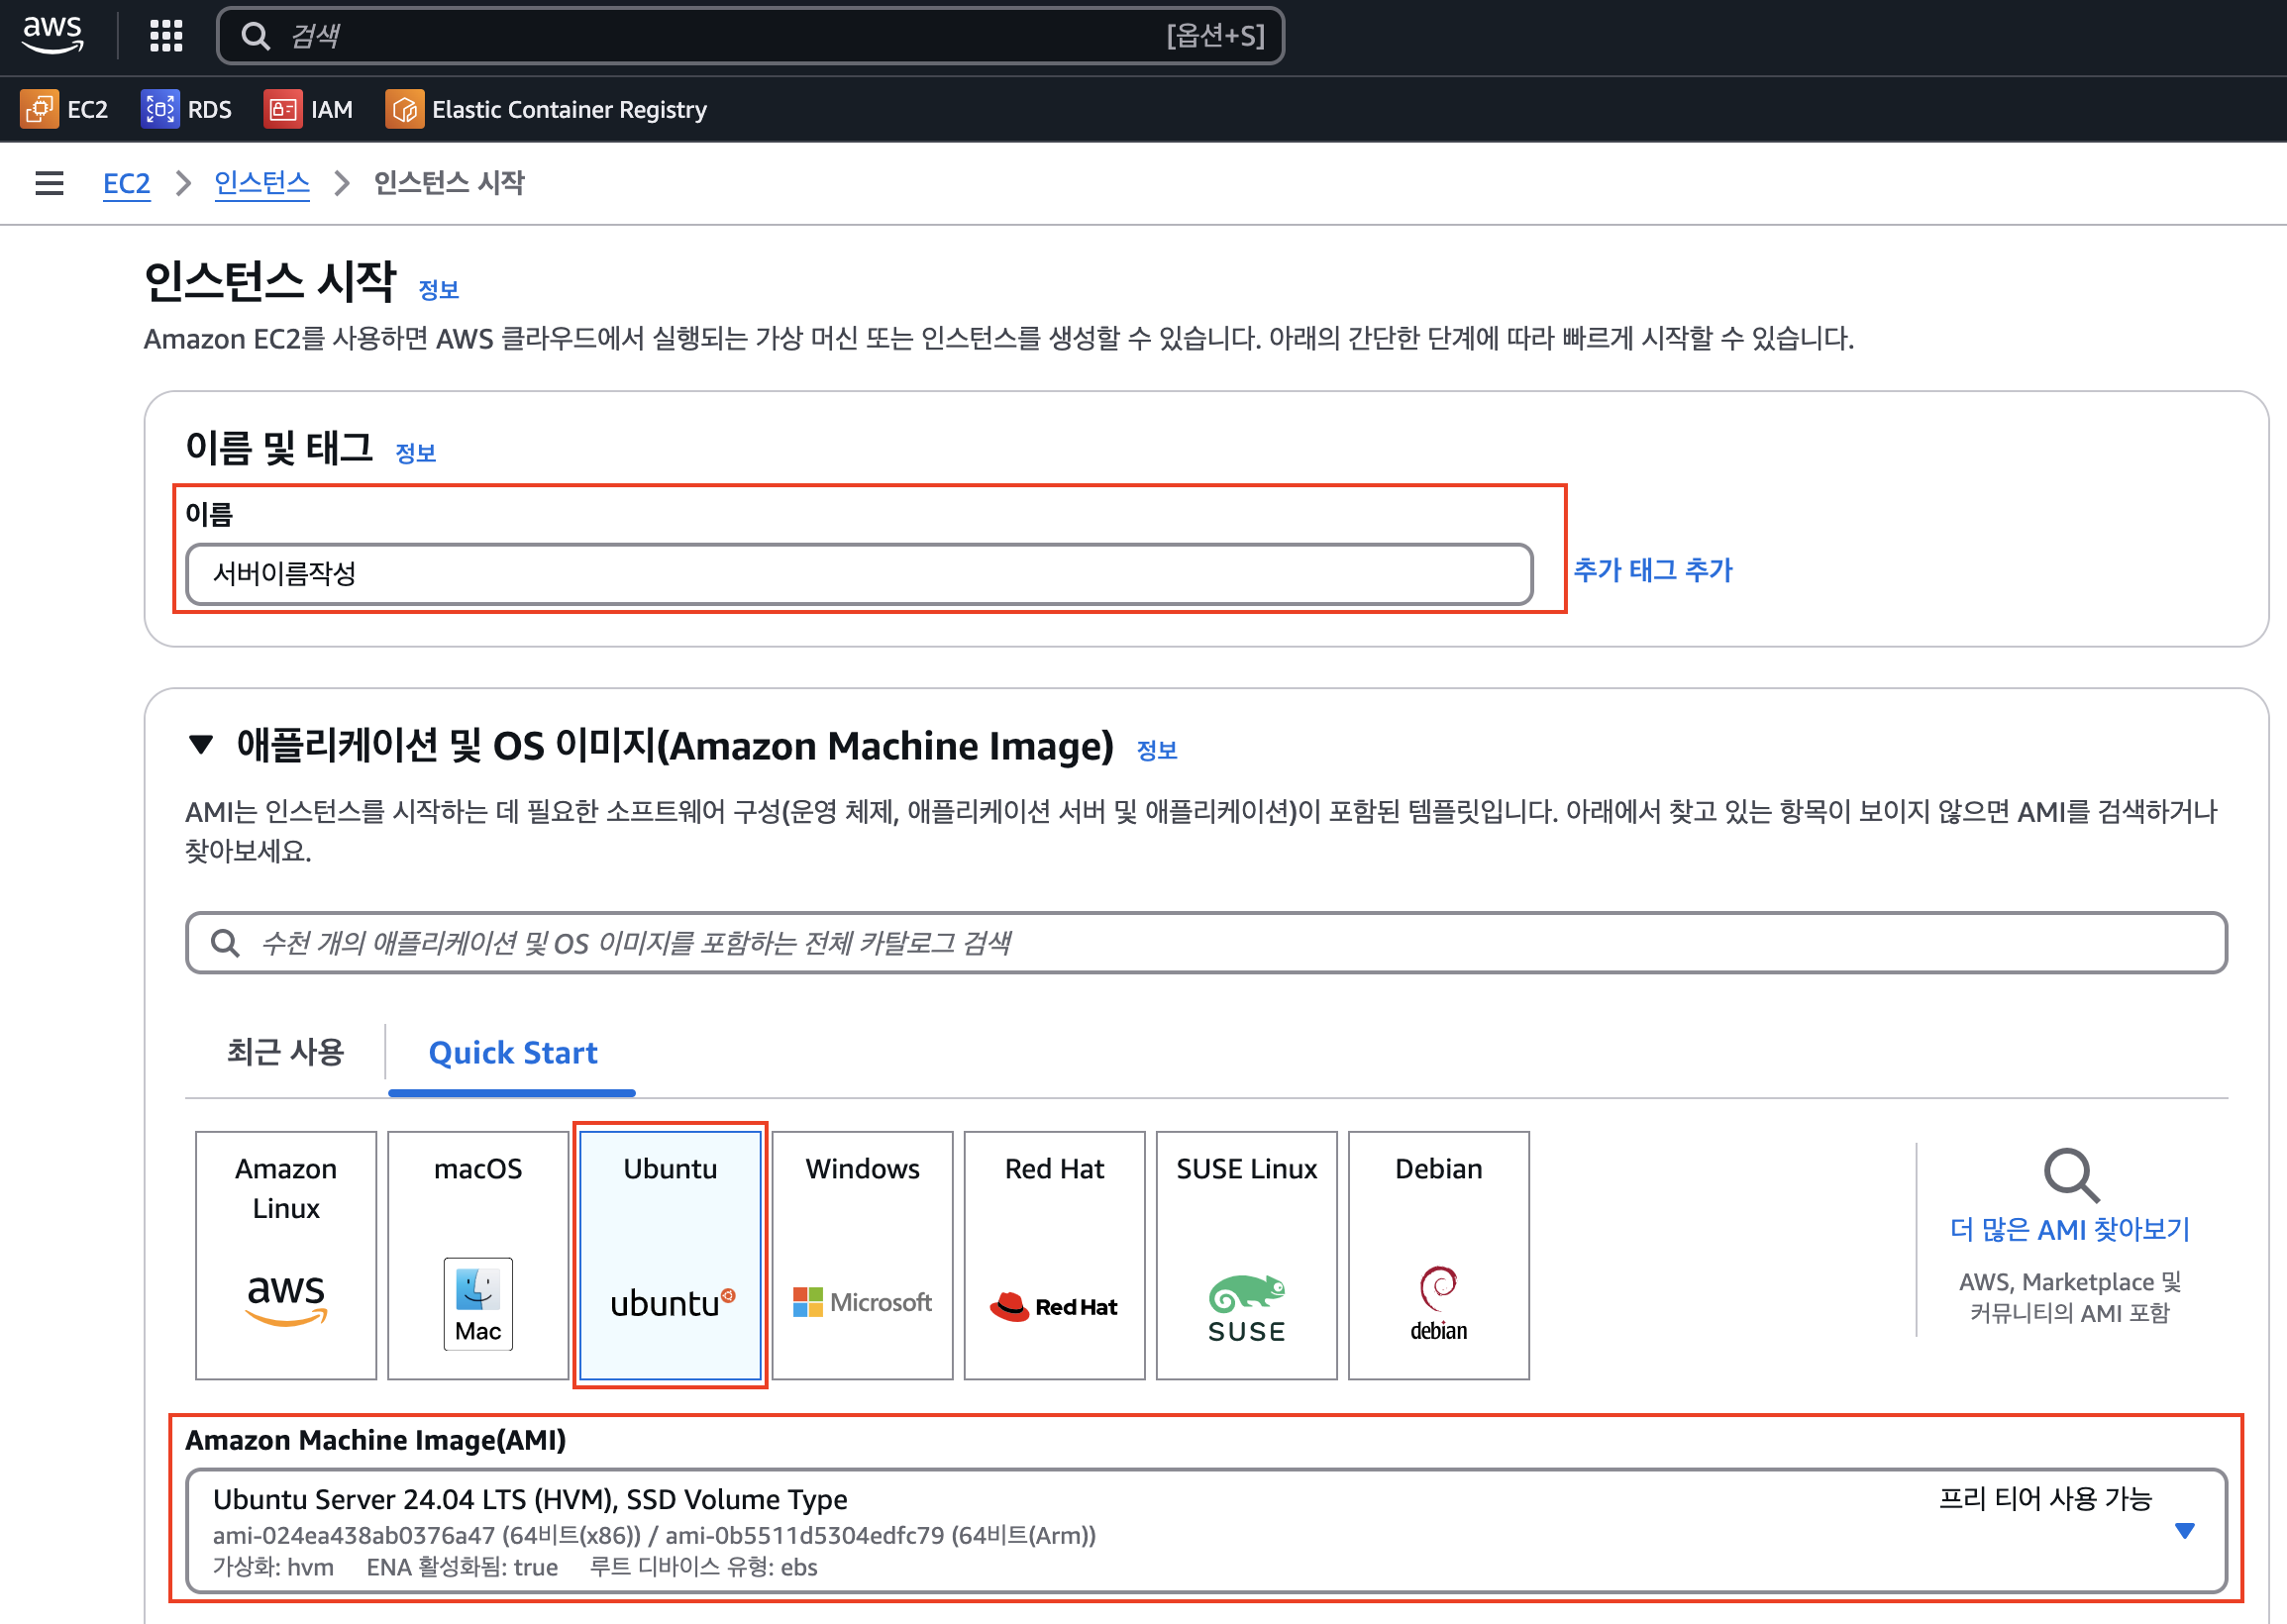Select the Amazon Linux OS tile
The width and height of the screenshot is (2287, 1624).
coord(286,1254)
